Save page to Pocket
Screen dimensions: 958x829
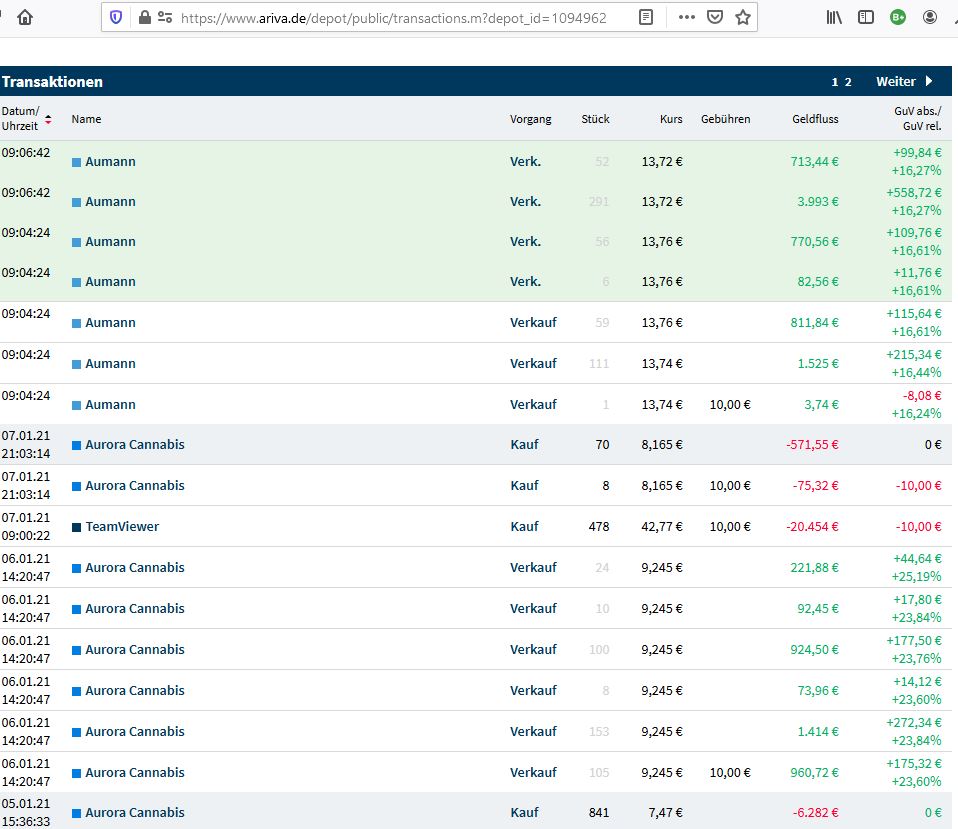click(715, 17)
